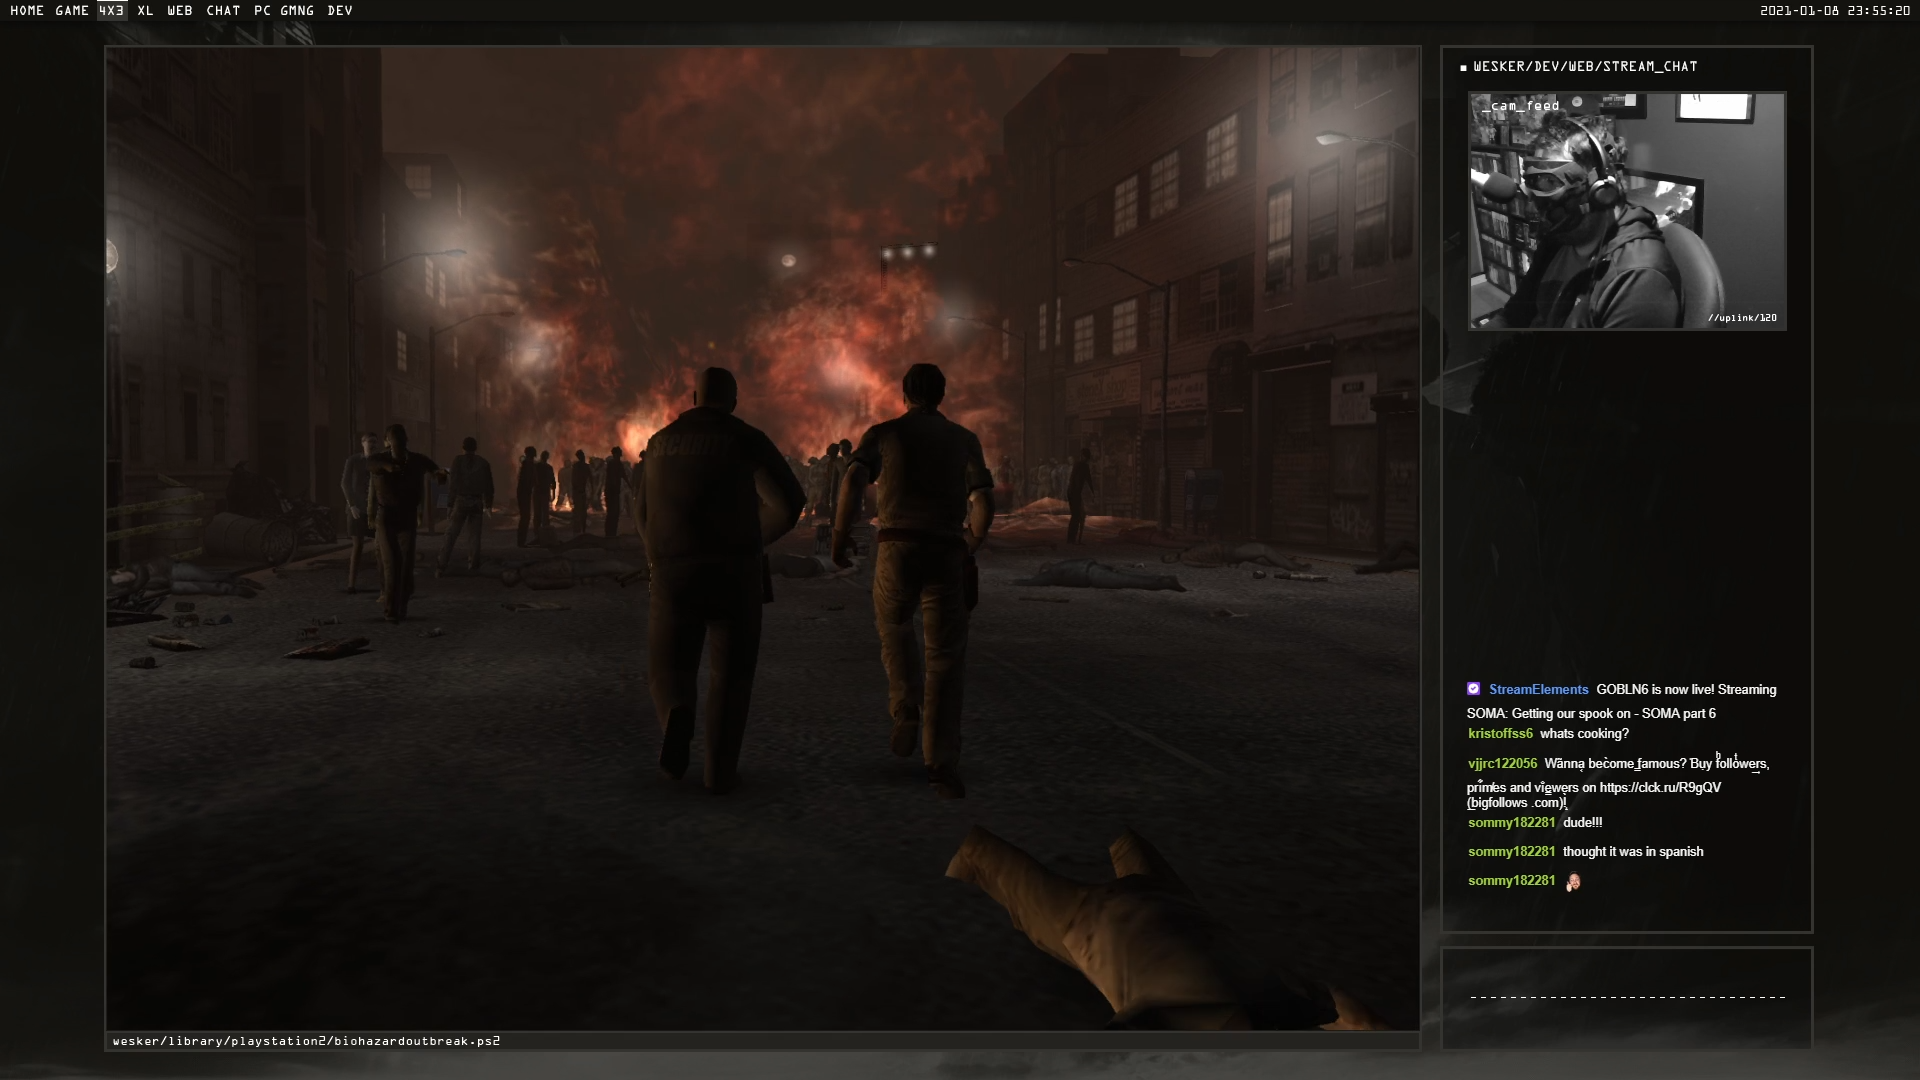Open sommy182281's name beside "thought it was in spanish"
This screenshot has width=1920, height=1080.
click(x=1511, y=852)
